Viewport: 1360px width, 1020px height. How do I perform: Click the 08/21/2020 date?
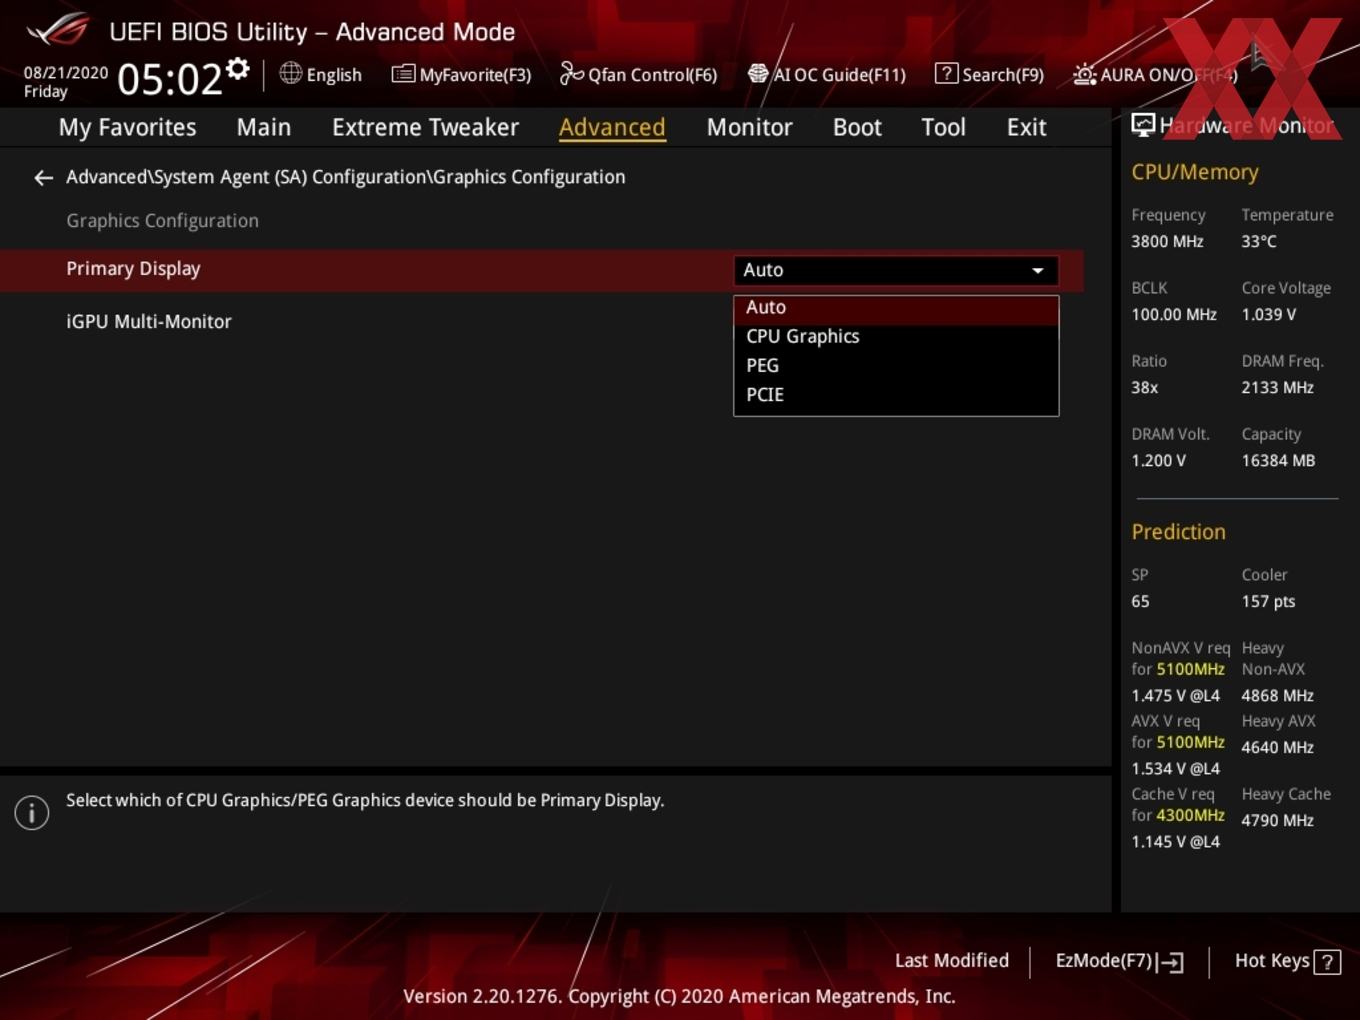point(66,73)
